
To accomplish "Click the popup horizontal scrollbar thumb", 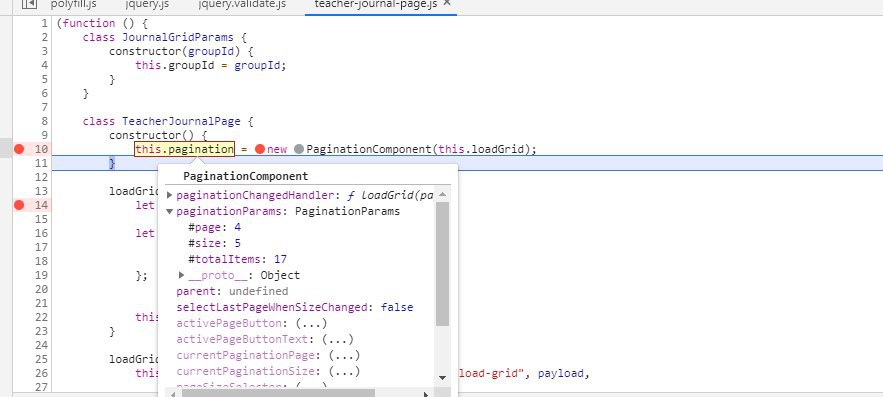I will tap(278, 393).
